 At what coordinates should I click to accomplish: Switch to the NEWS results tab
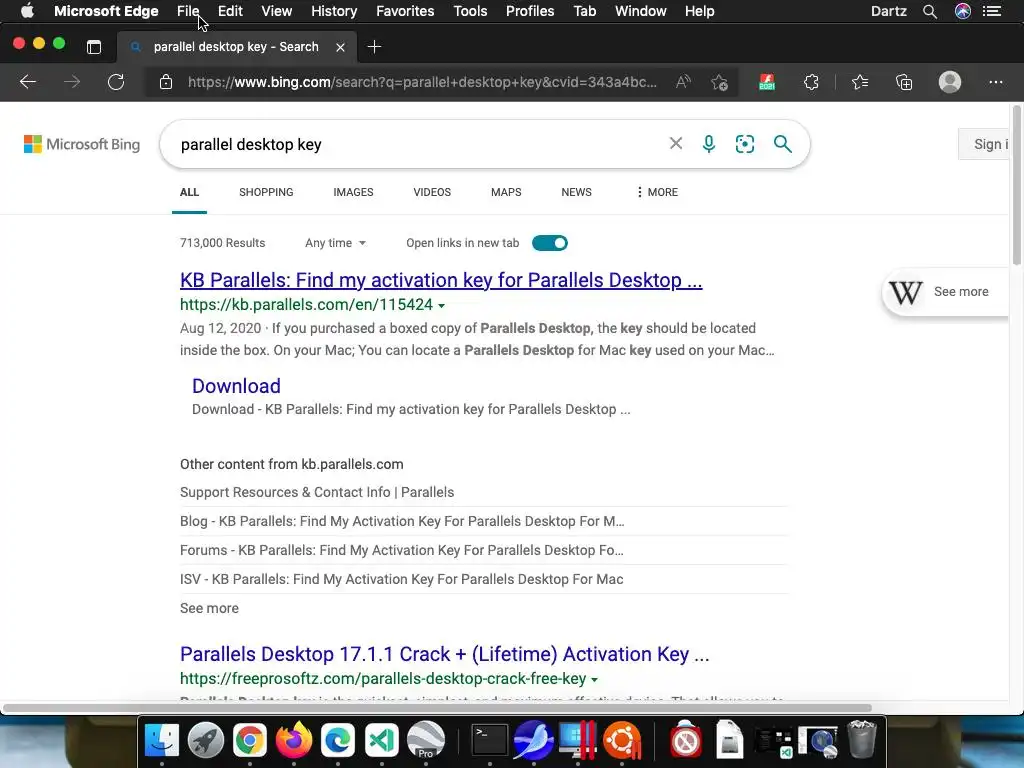click(x=576, y=192)
